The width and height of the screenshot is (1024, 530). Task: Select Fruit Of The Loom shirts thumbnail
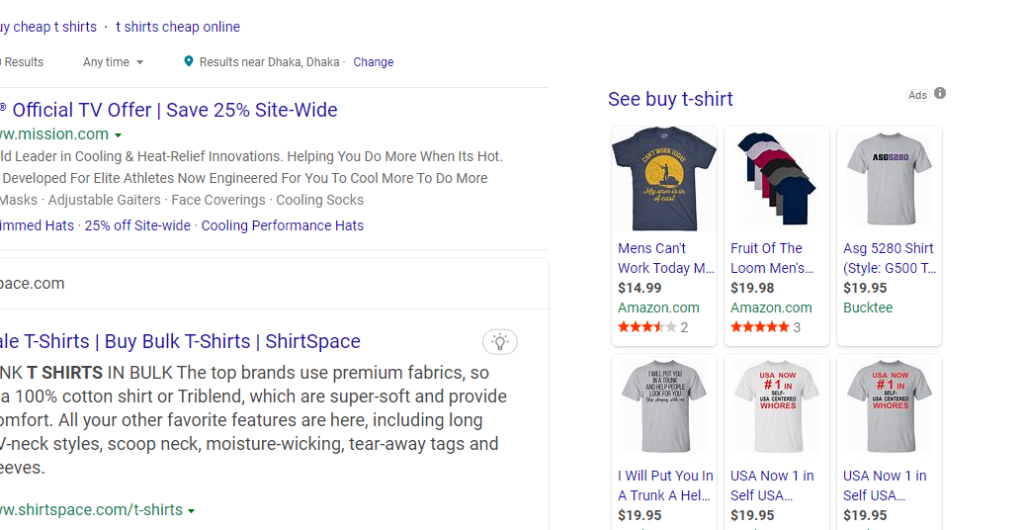[x=776, y=179]
